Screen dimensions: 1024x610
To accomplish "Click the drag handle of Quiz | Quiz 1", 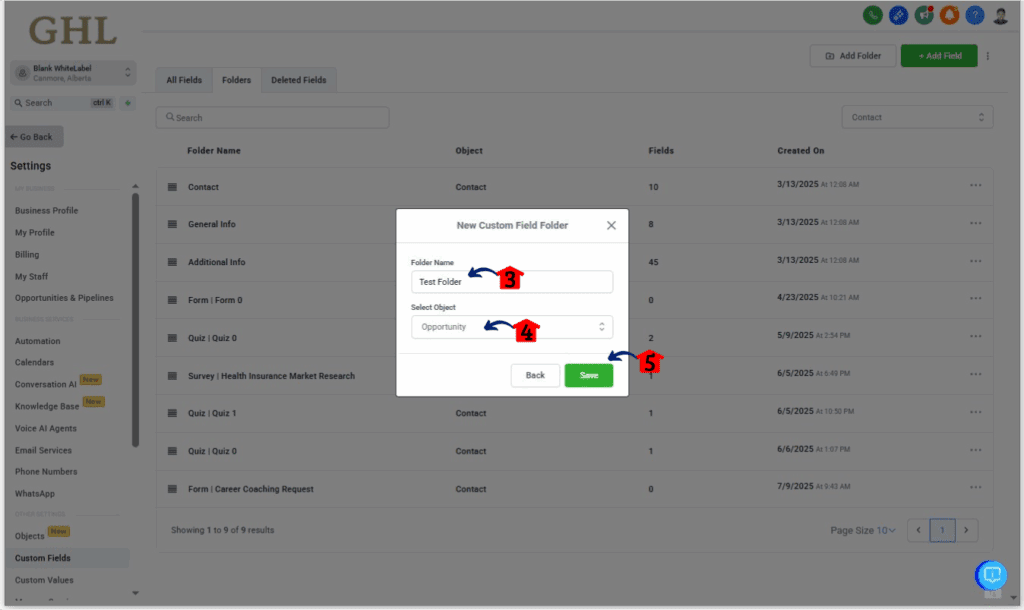I will [172, 413].
